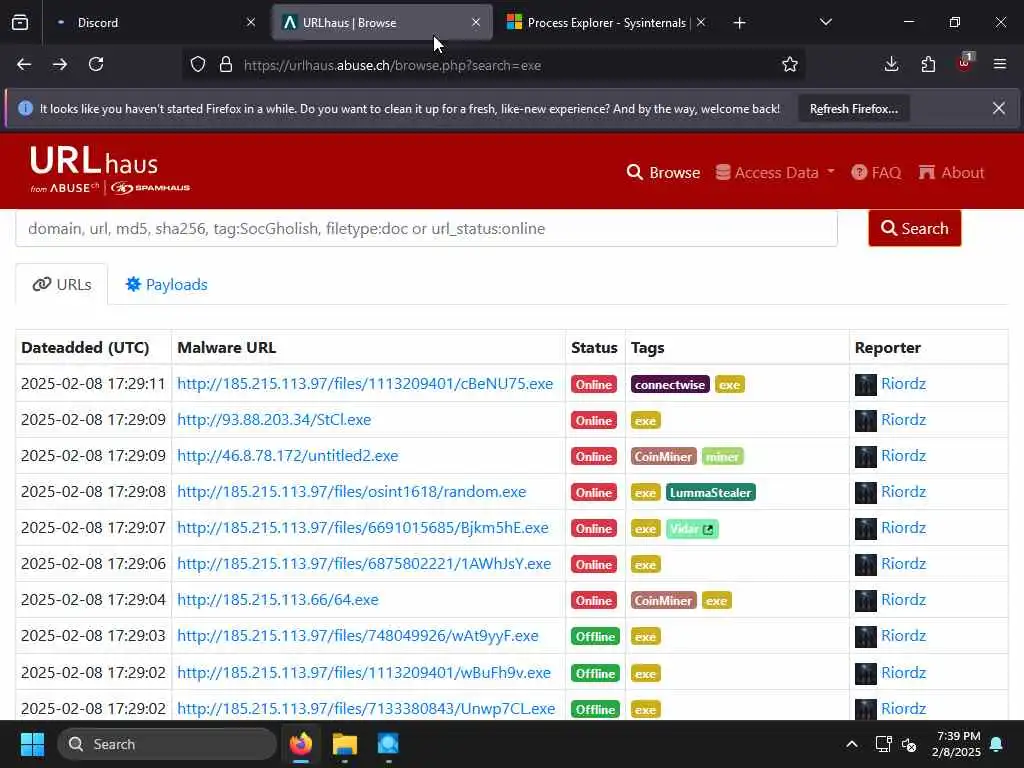List all tabs dropdown

coord(825,23)
